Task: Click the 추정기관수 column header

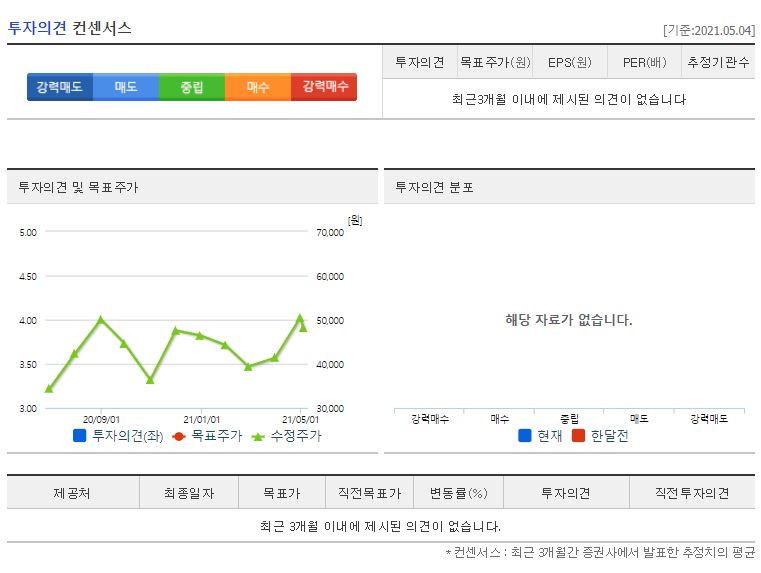Action: coord(718,62)
